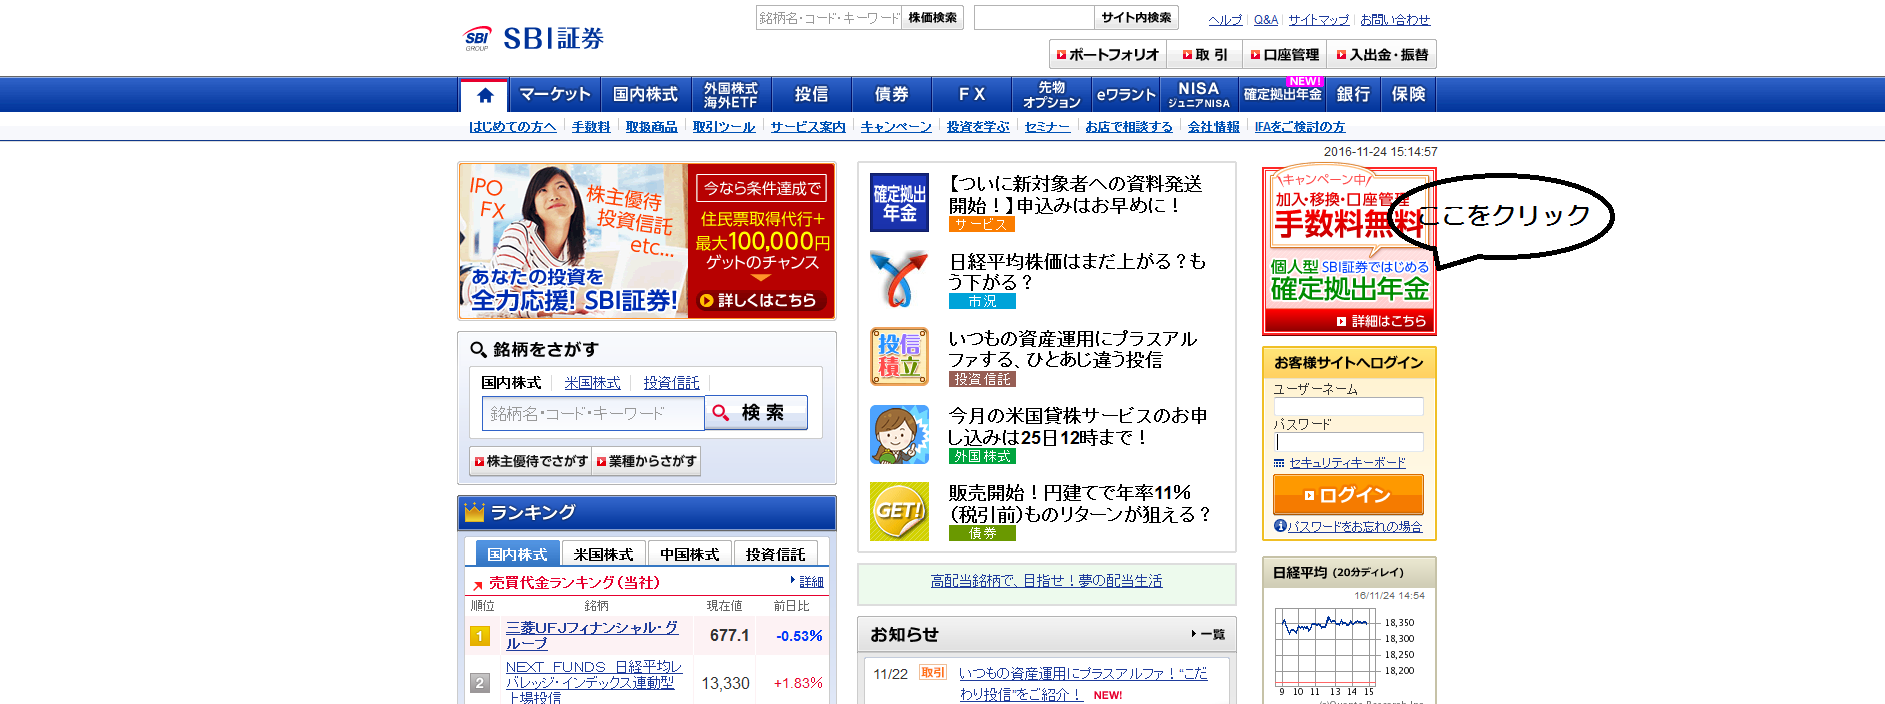Open 手数料 link
1885x704 pixels.
click(591, 127)
